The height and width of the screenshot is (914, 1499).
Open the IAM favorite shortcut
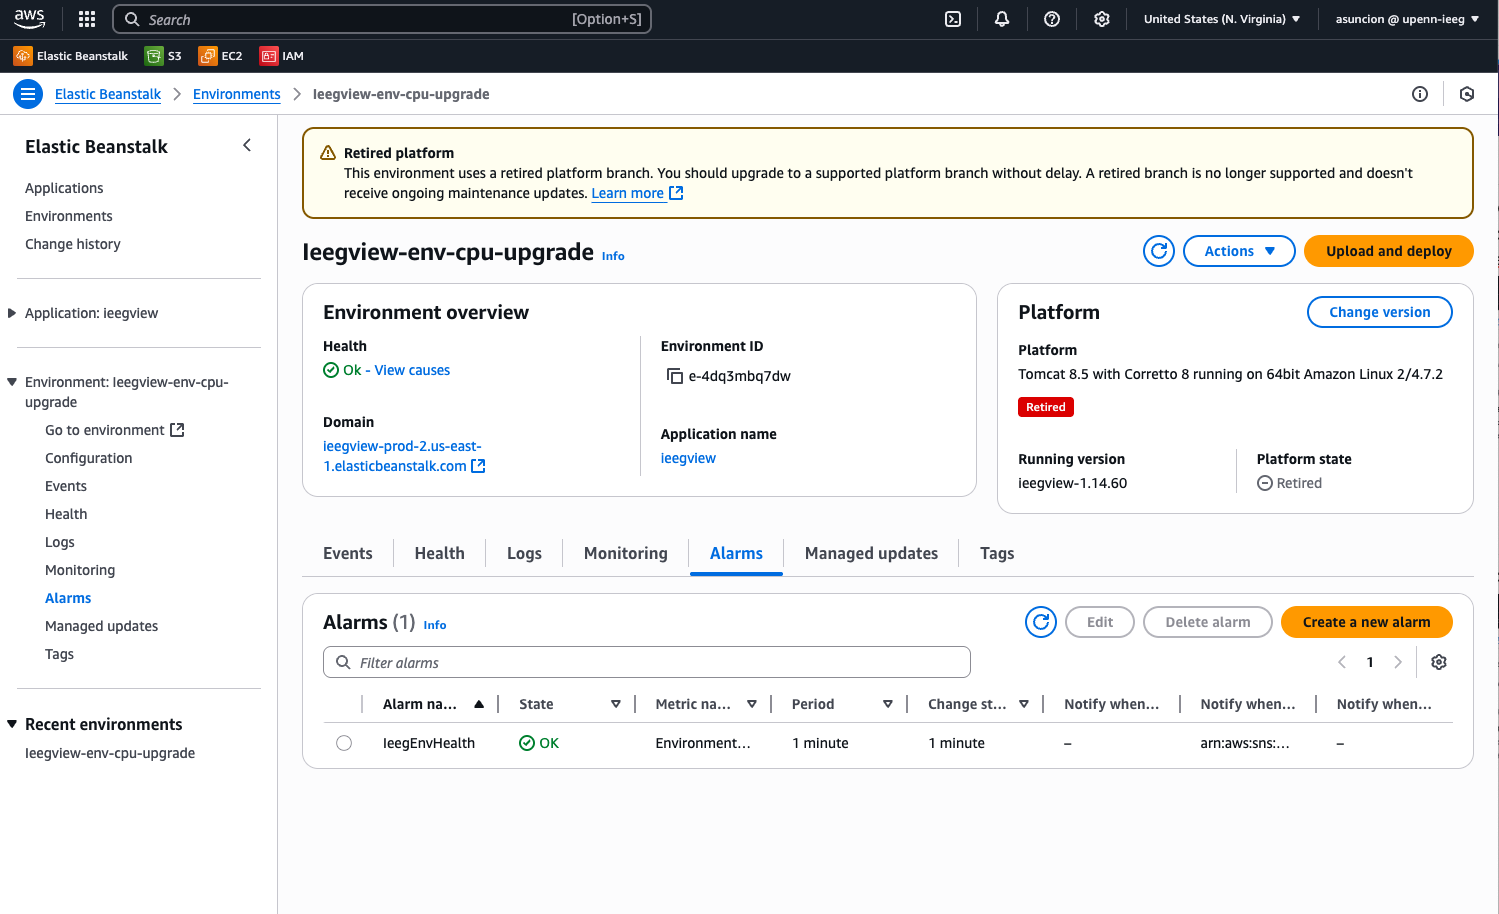282,56
